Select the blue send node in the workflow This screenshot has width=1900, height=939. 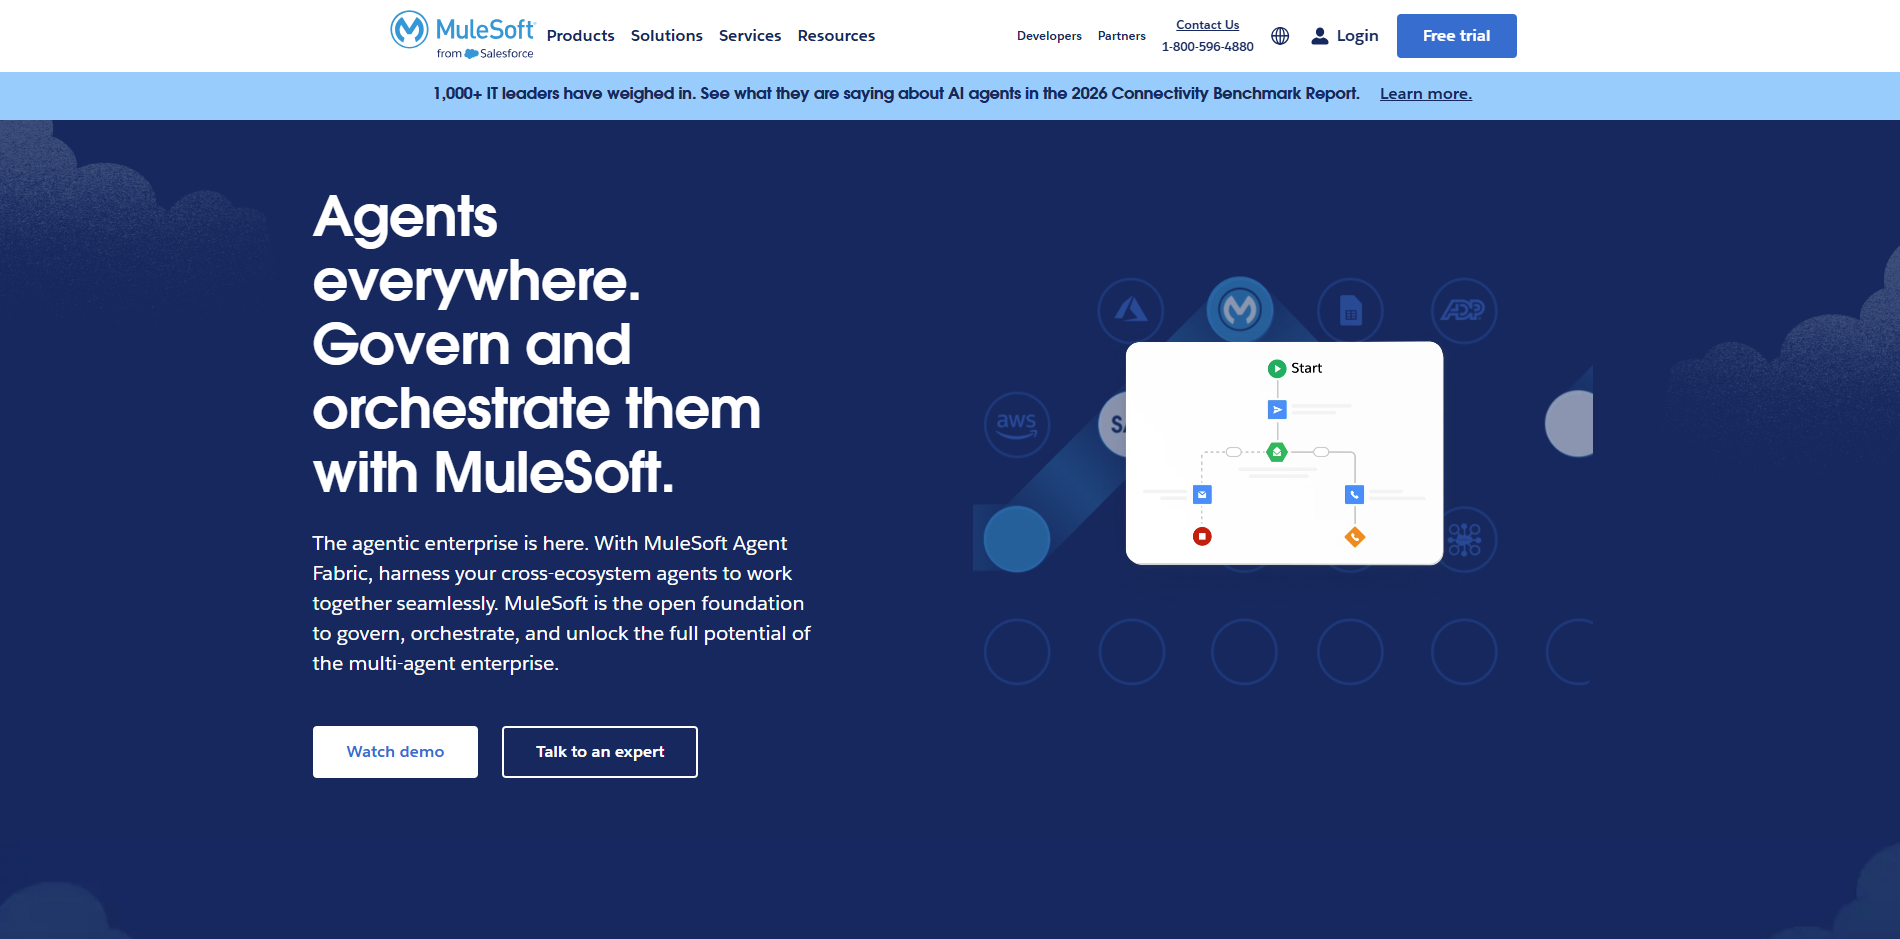pos(1276,409)
